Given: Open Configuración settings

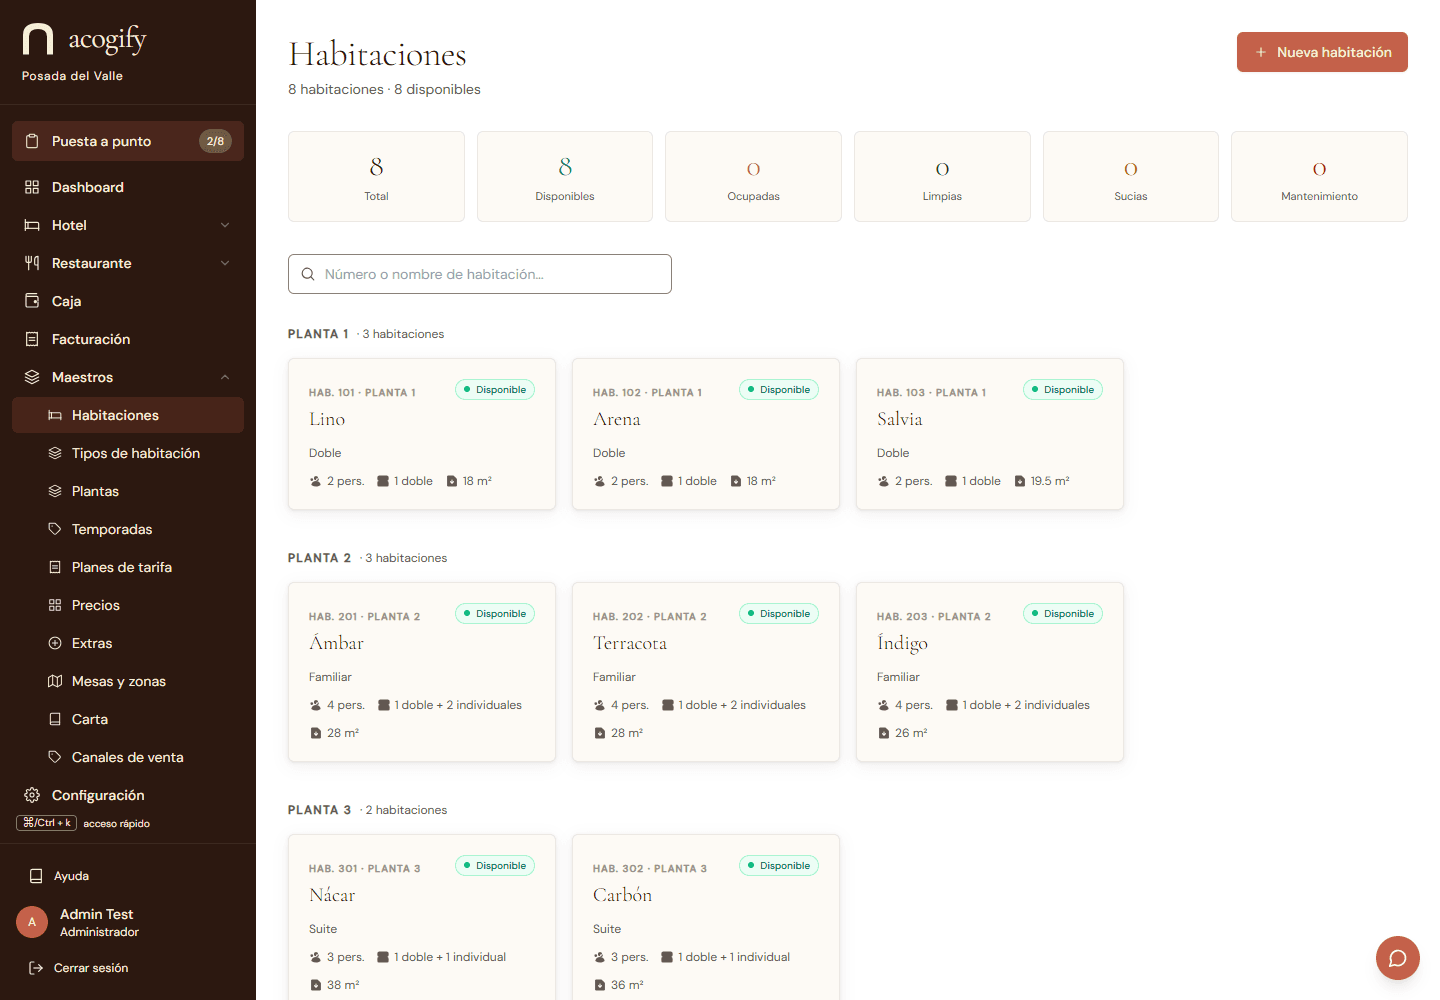Looking at the screenshot, I should click(128, 795).
